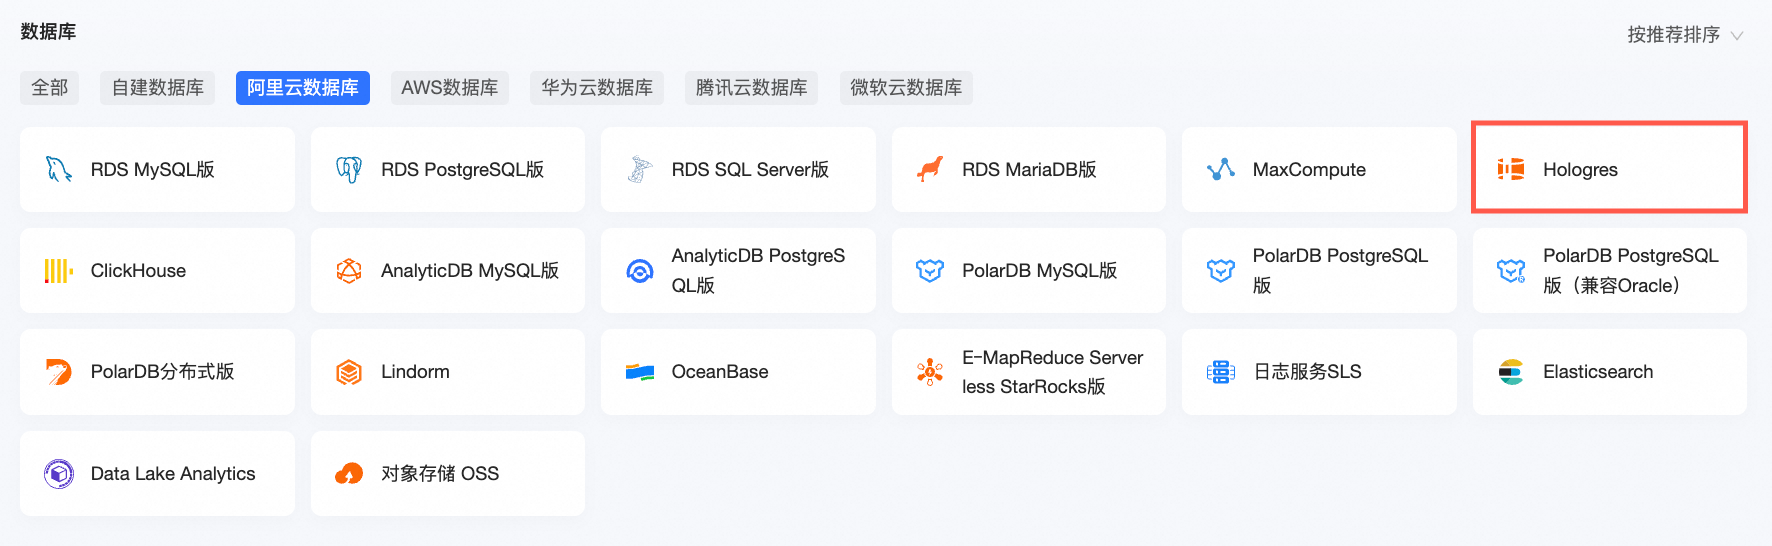Switch to AWS数据库 tab
The height and width of the screenshot is (546, 1772).
coord(449,88)
